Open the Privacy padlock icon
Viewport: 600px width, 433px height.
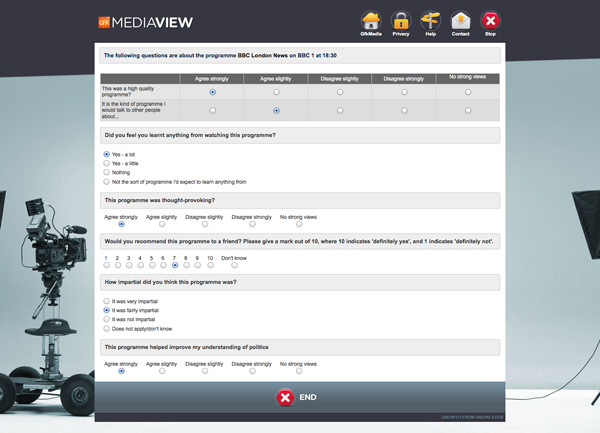pos(401,21)
